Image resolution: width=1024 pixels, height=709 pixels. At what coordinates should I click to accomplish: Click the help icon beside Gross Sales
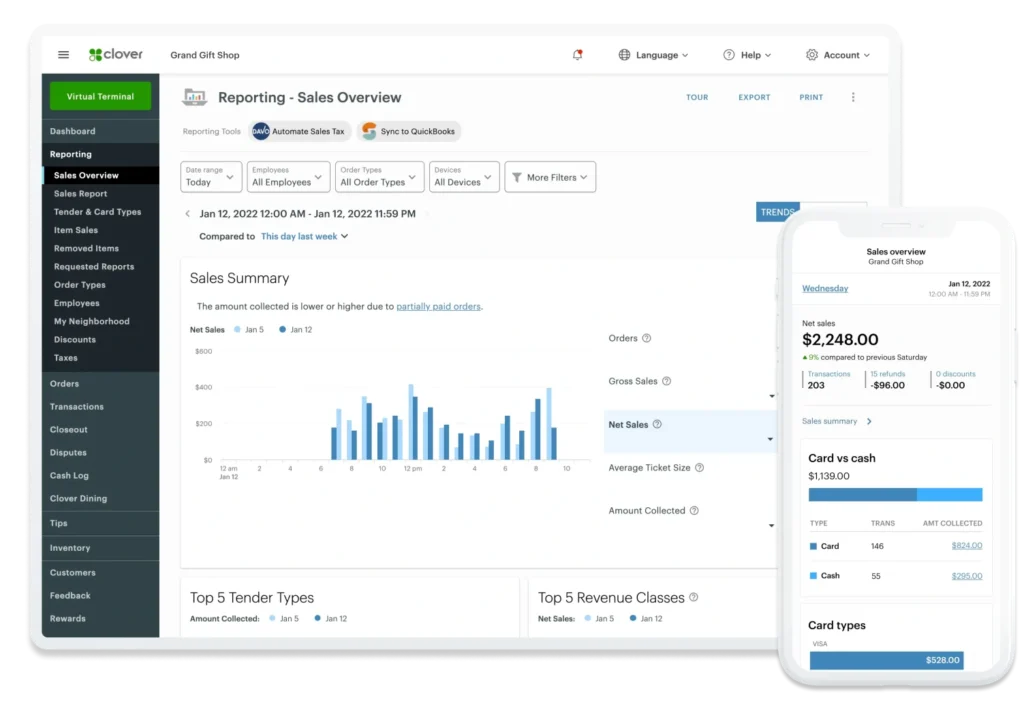click(667, 381)
